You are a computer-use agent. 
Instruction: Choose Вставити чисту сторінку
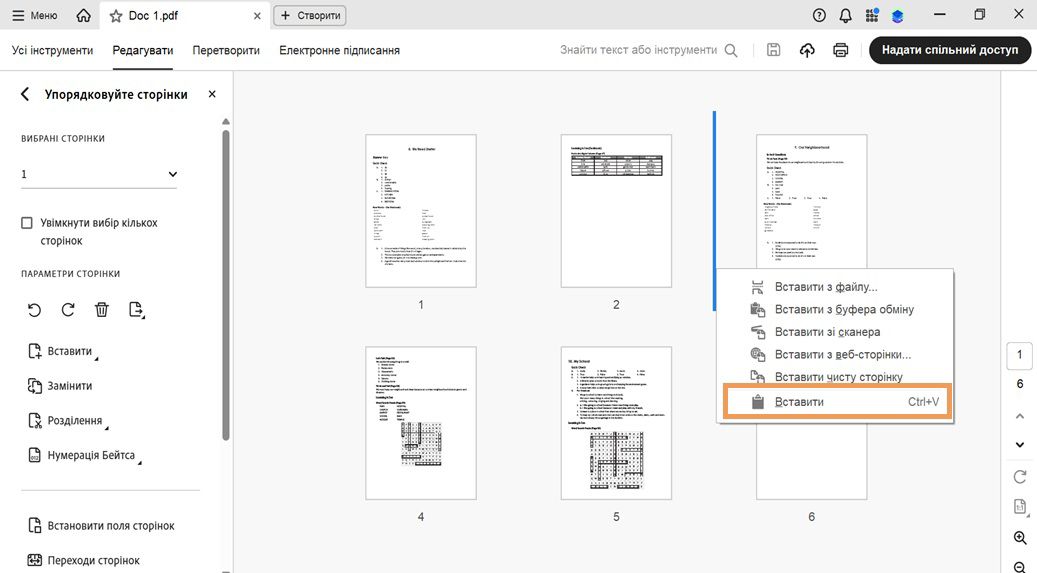pyautogui.click(x=835, y=377)
